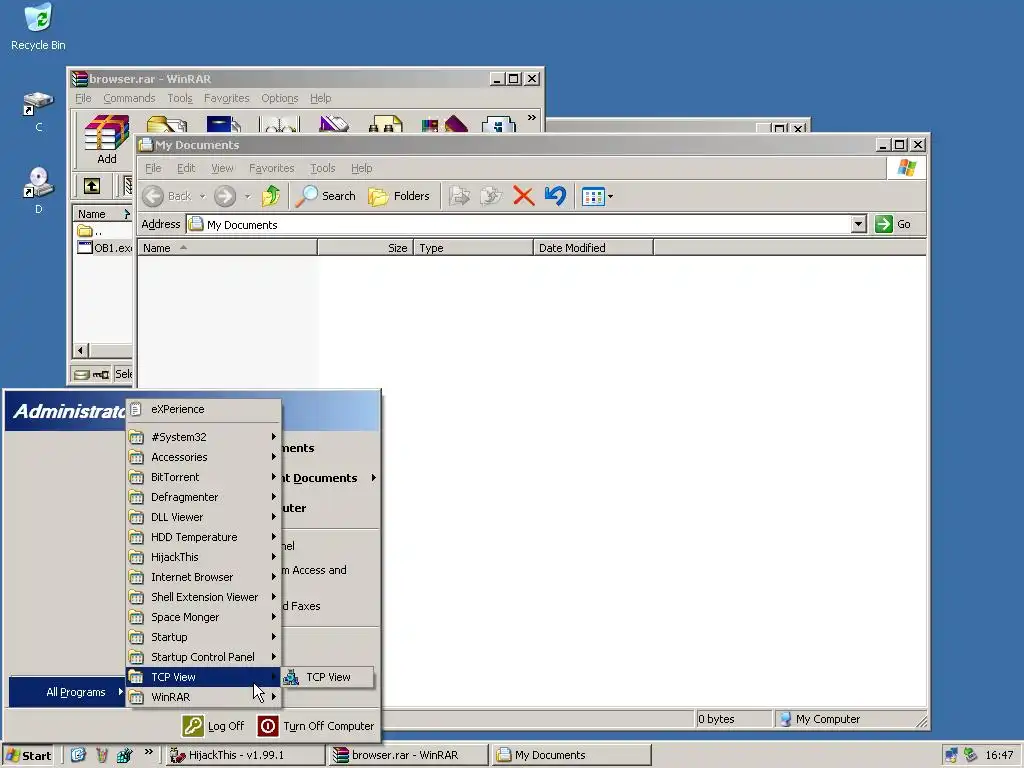Click the blue Undo icon
This screenshot has width=1024, height=768.
pyautogui.click(x=555, y=196)
